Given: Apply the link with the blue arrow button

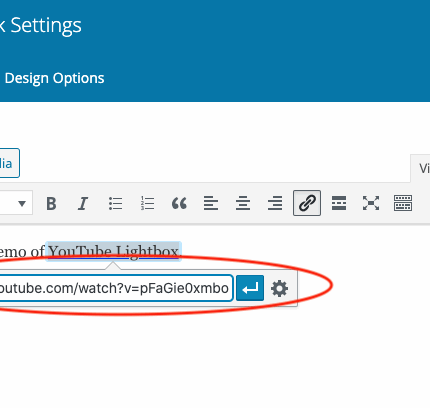Looking at the screenshot, I should (250, 288).
